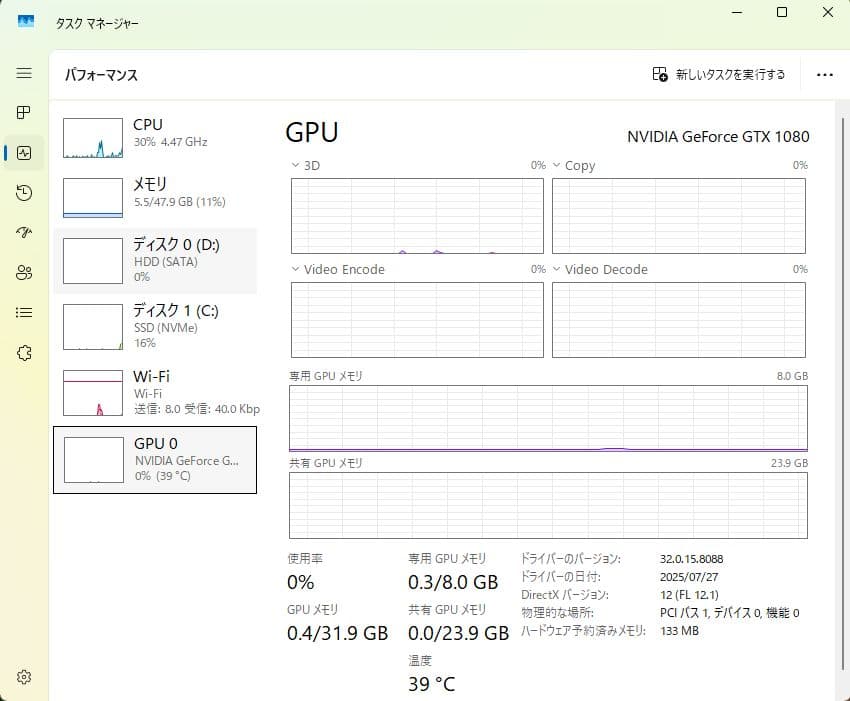The width and height of the screenshot is (850, 701).
Task: Click the 専用 GPU メモリ usage graph
Action: click(x=548, y=419)
